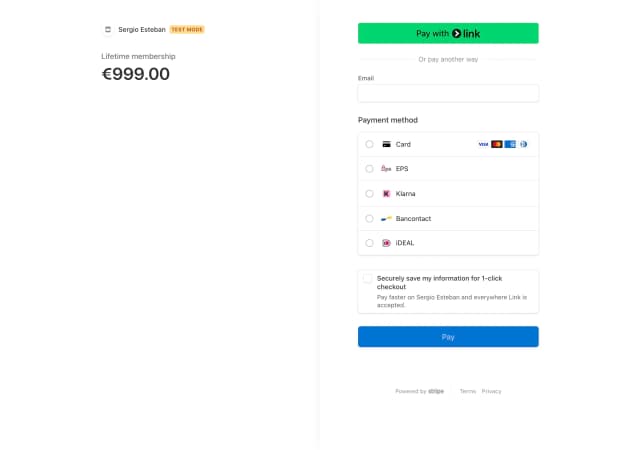Open the Privacy link

click(x=491, y=391)
